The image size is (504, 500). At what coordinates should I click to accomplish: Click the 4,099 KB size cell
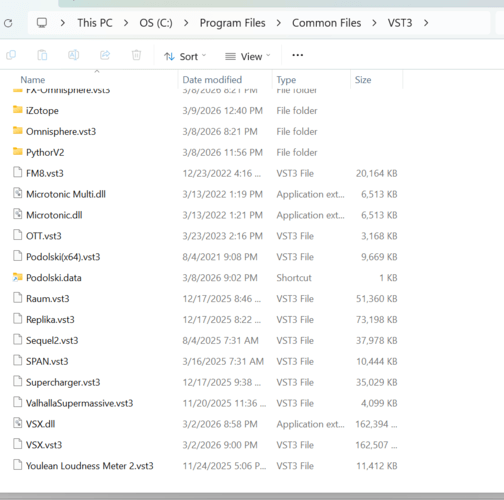pyautogui.click(x=379, y=403)
